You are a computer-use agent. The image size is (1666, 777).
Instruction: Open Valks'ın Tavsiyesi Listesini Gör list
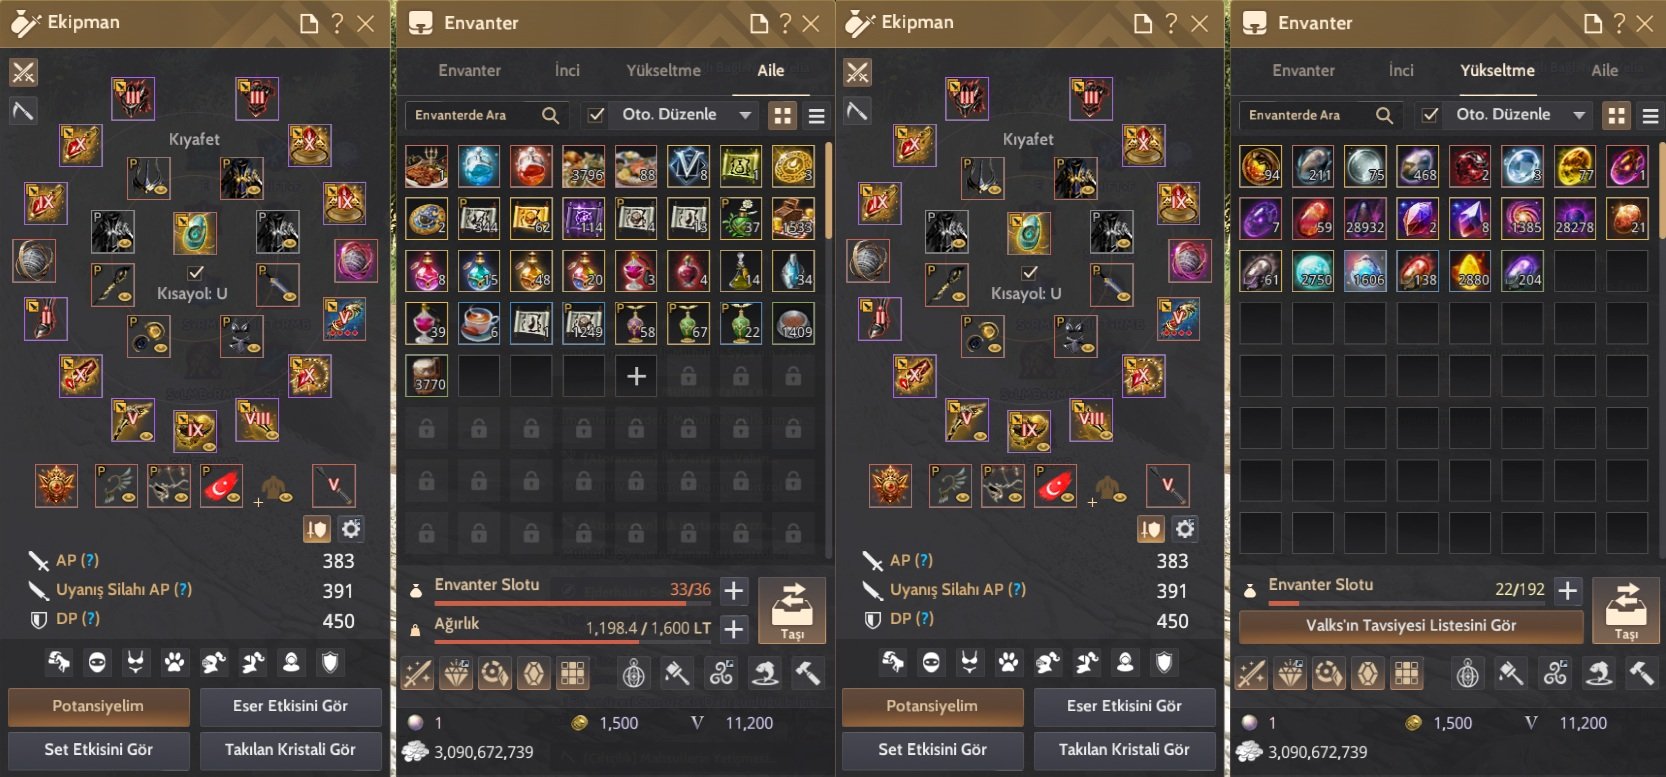coord(1410,626)
